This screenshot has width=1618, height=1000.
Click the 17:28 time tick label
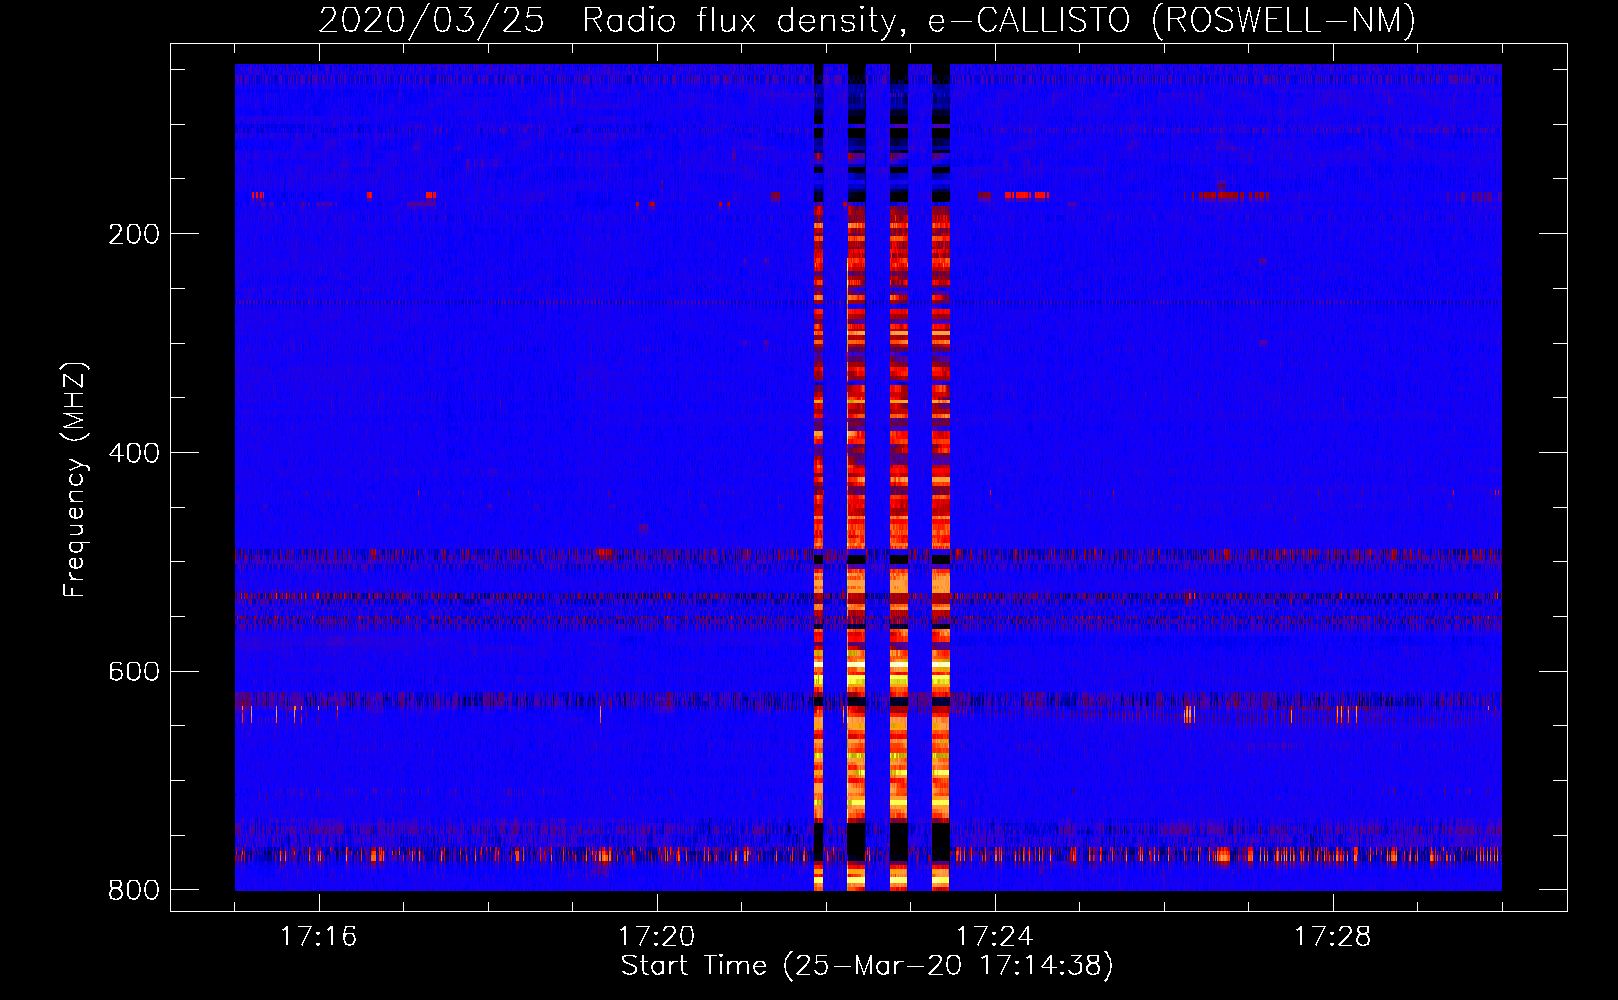1333,937
